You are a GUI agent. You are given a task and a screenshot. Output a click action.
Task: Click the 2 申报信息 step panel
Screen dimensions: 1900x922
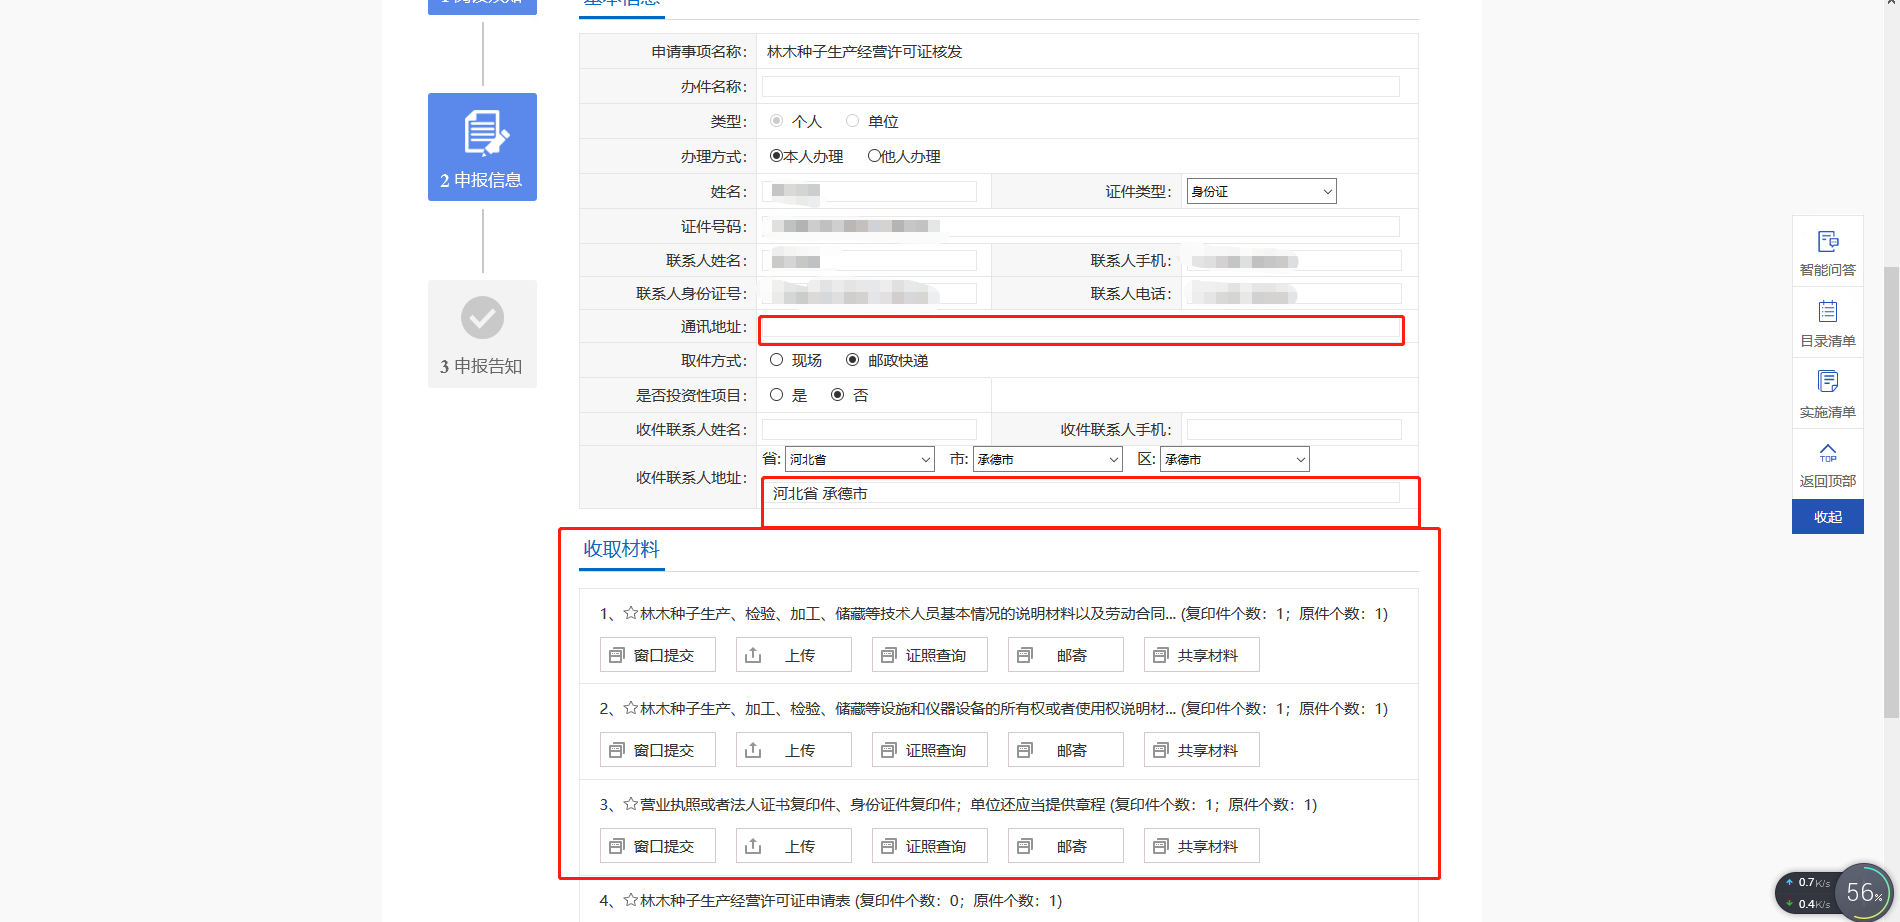[x=482, y=147]
